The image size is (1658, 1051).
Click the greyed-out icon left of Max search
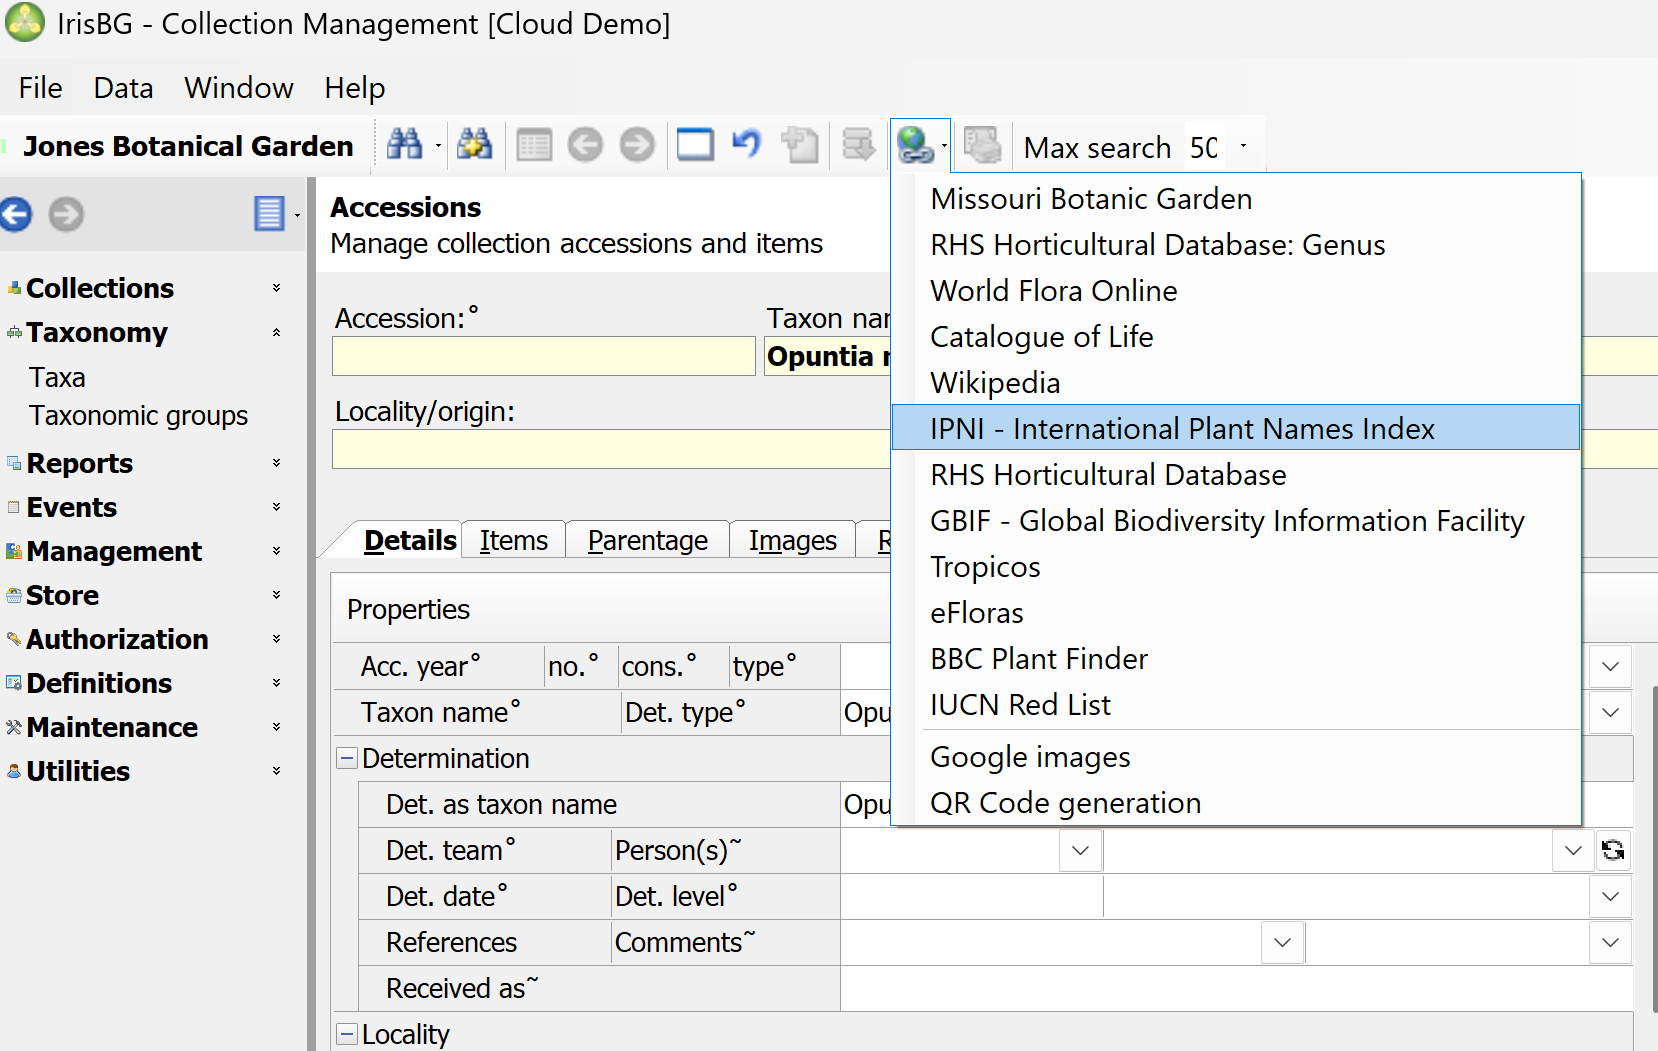coord(982,146)
